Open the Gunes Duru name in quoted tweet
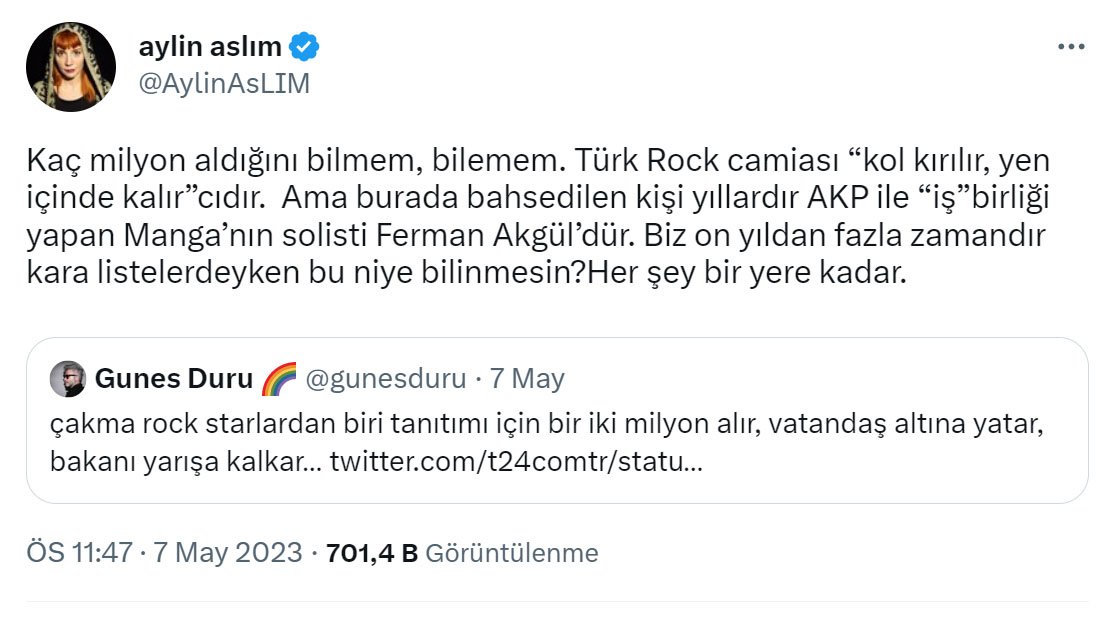The width and height of the screenshot is (1104, 622). click(x=174, y=379)
